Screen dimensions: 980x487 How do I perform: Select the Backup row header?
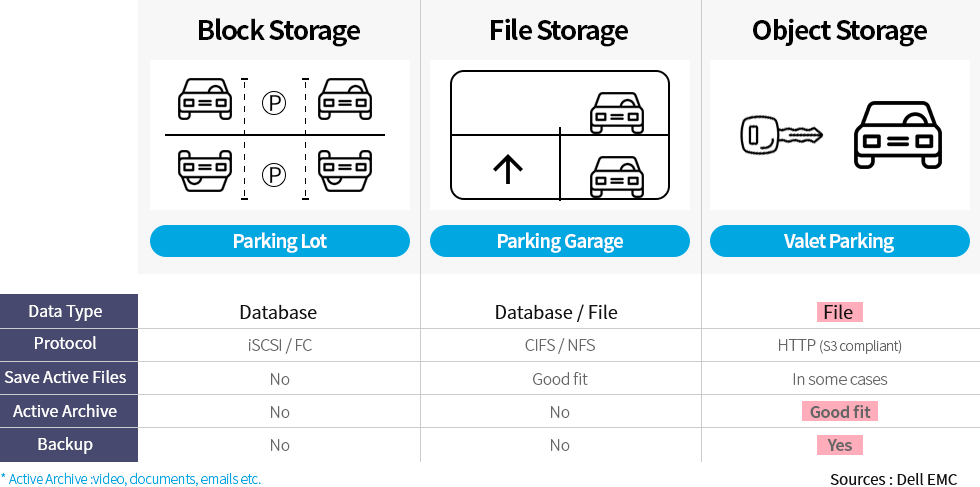coord(68,444)
